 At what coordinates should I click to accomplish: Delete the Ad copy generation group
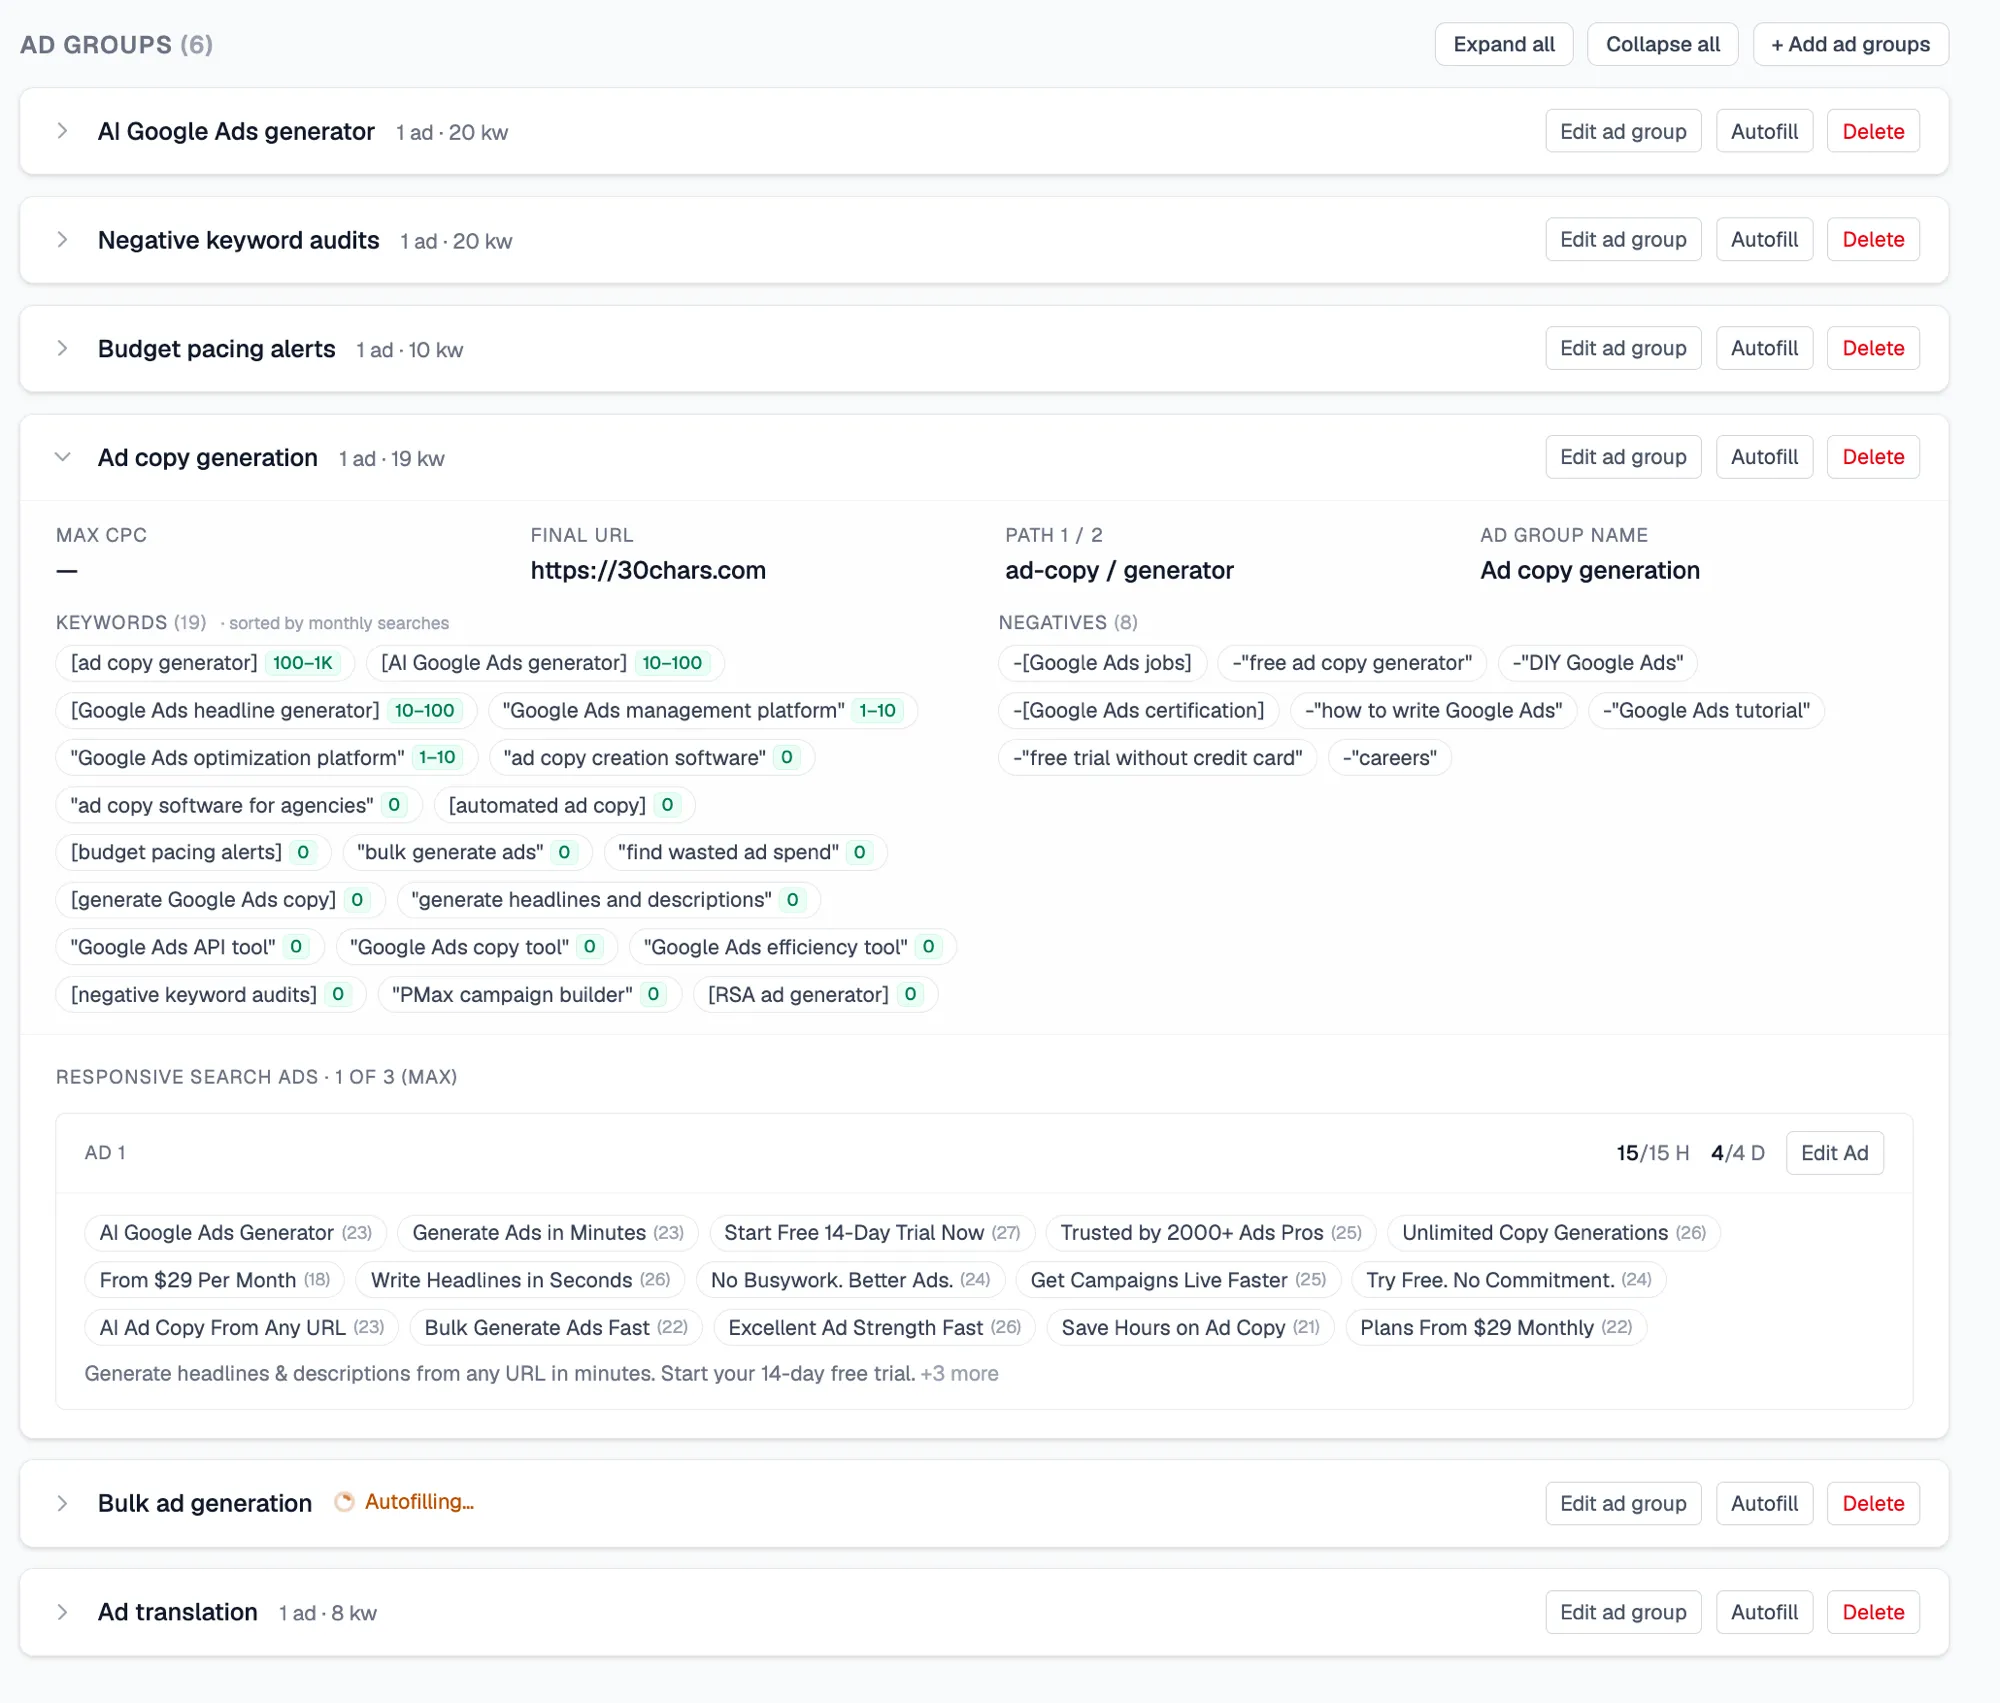tap(1873, 457)
